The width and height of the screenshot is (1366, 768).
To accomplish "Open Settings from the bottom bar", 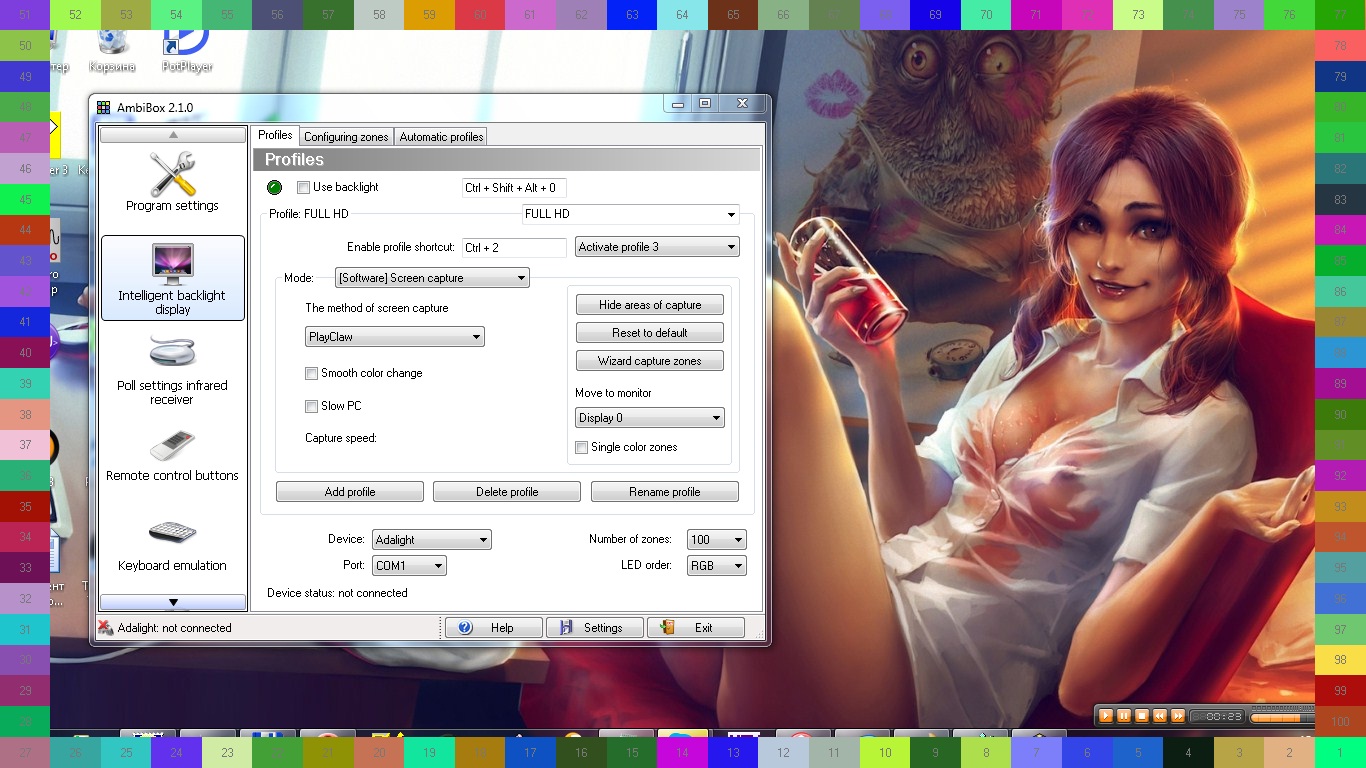I will point(594,628).
